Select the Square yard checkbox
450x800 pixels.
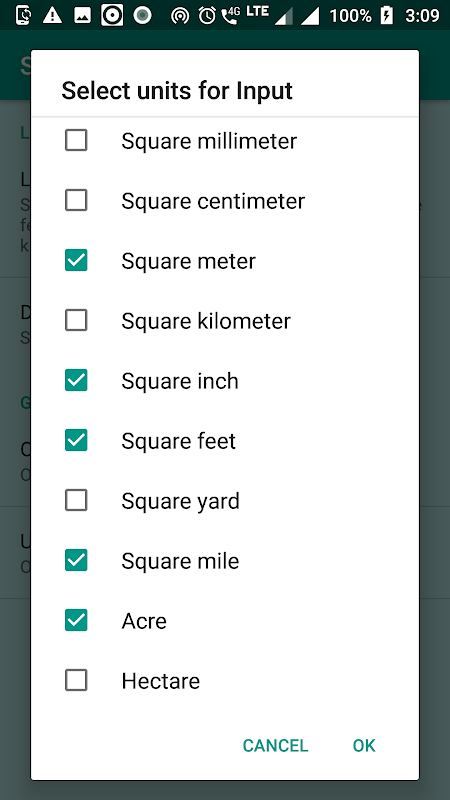76,501
